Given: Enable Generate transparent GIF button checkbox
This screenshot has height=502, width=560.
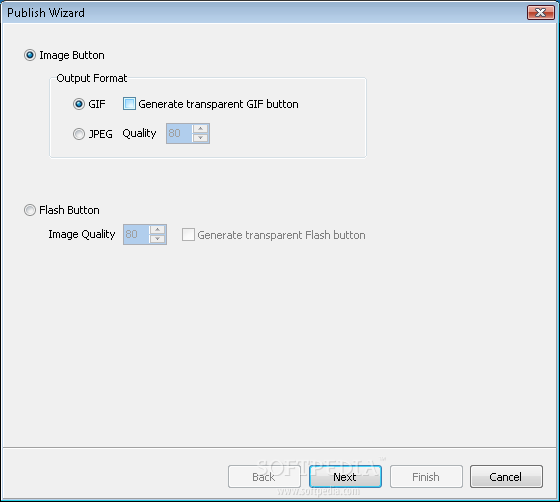Looking at the screenshot, I should click(x=129, y=104).
